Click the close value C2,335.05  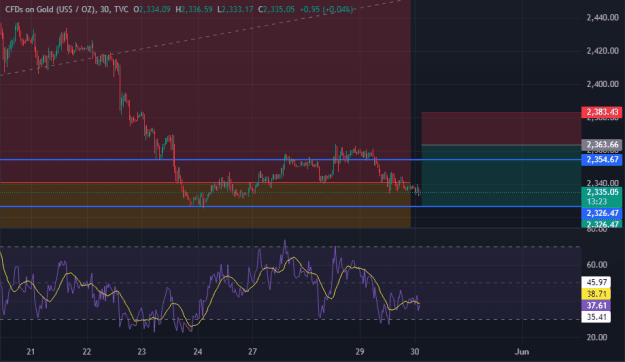coord(276,9)
